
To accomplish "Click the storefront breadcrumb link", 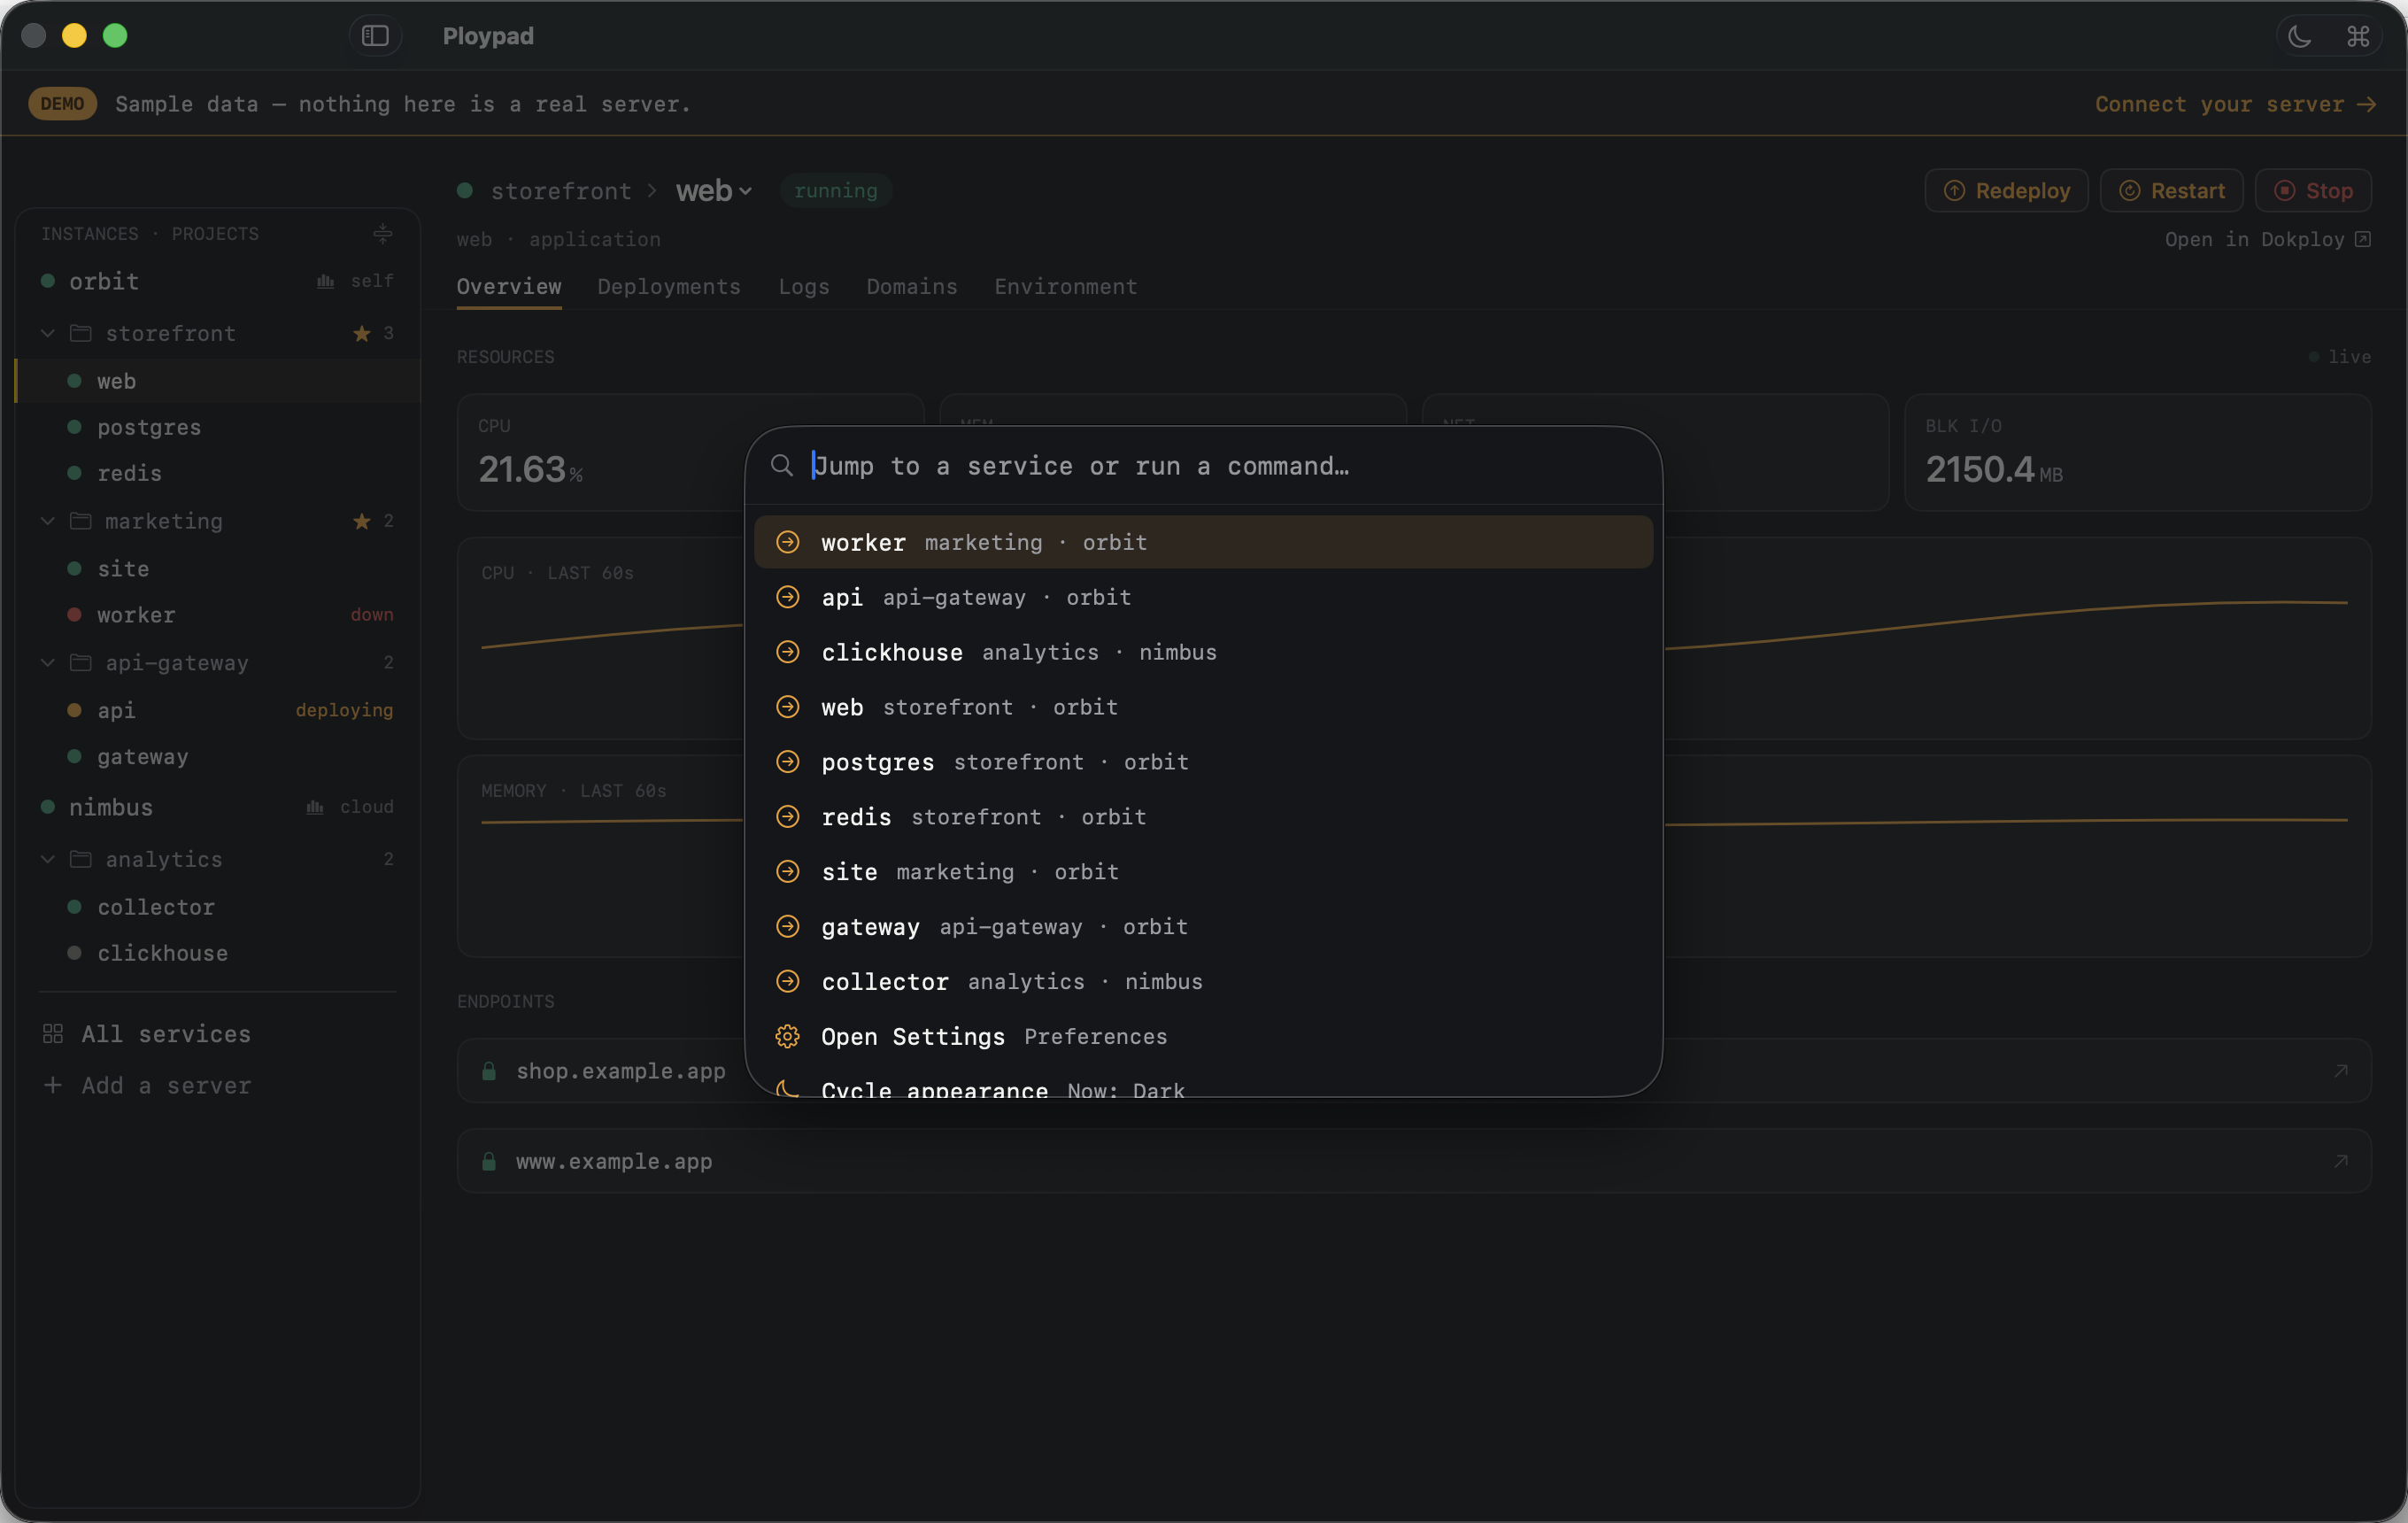I will [x=561, y=191].
